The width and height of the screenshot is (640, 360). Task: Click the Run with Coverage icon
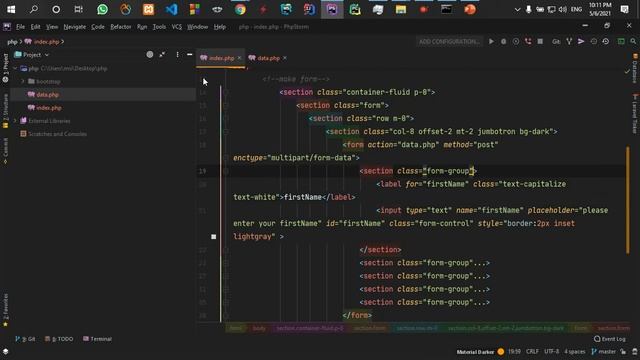click(x=516, y=42)
